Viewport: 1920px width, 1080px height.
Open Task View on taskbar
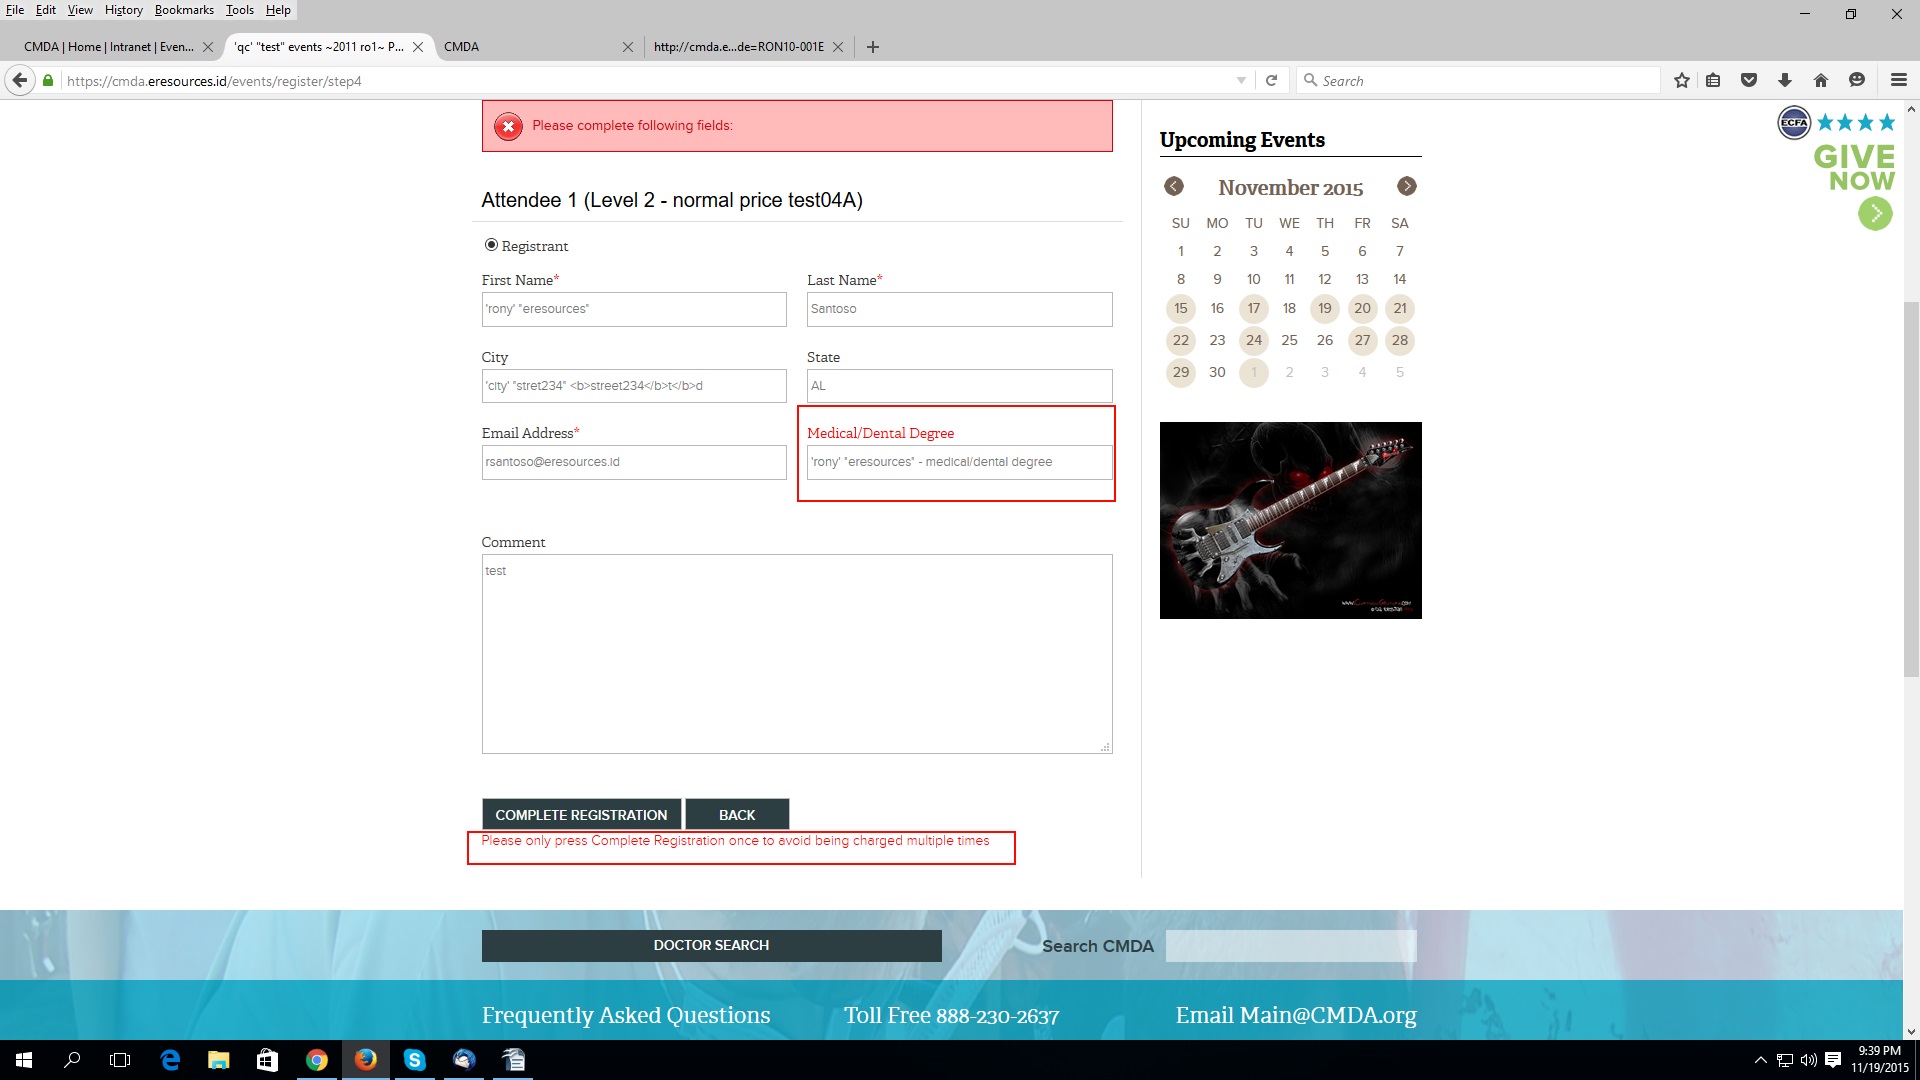pyautogui.click(x=120, y=1060)
